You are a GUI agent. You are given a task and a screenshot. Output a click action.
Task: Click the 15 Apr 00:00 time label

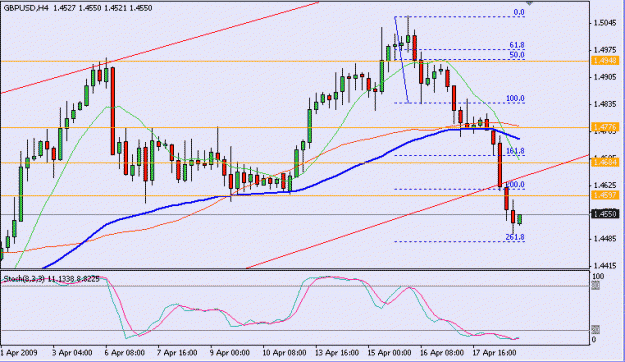coord(389,353)
